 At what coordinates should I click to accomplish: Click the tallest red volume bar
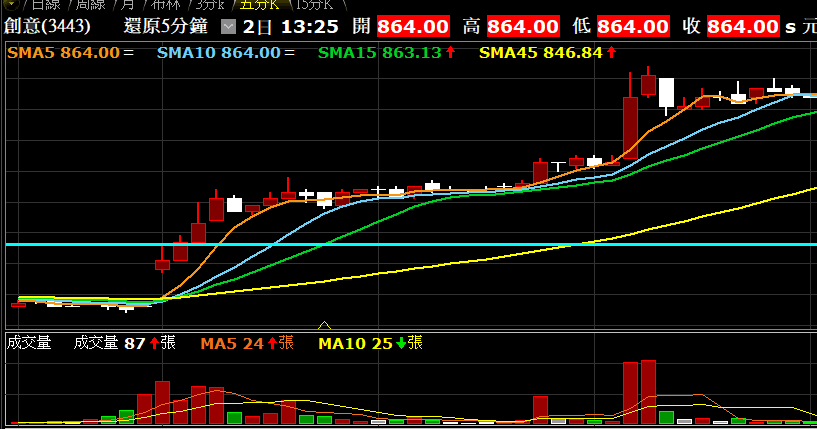pos(649,392)
